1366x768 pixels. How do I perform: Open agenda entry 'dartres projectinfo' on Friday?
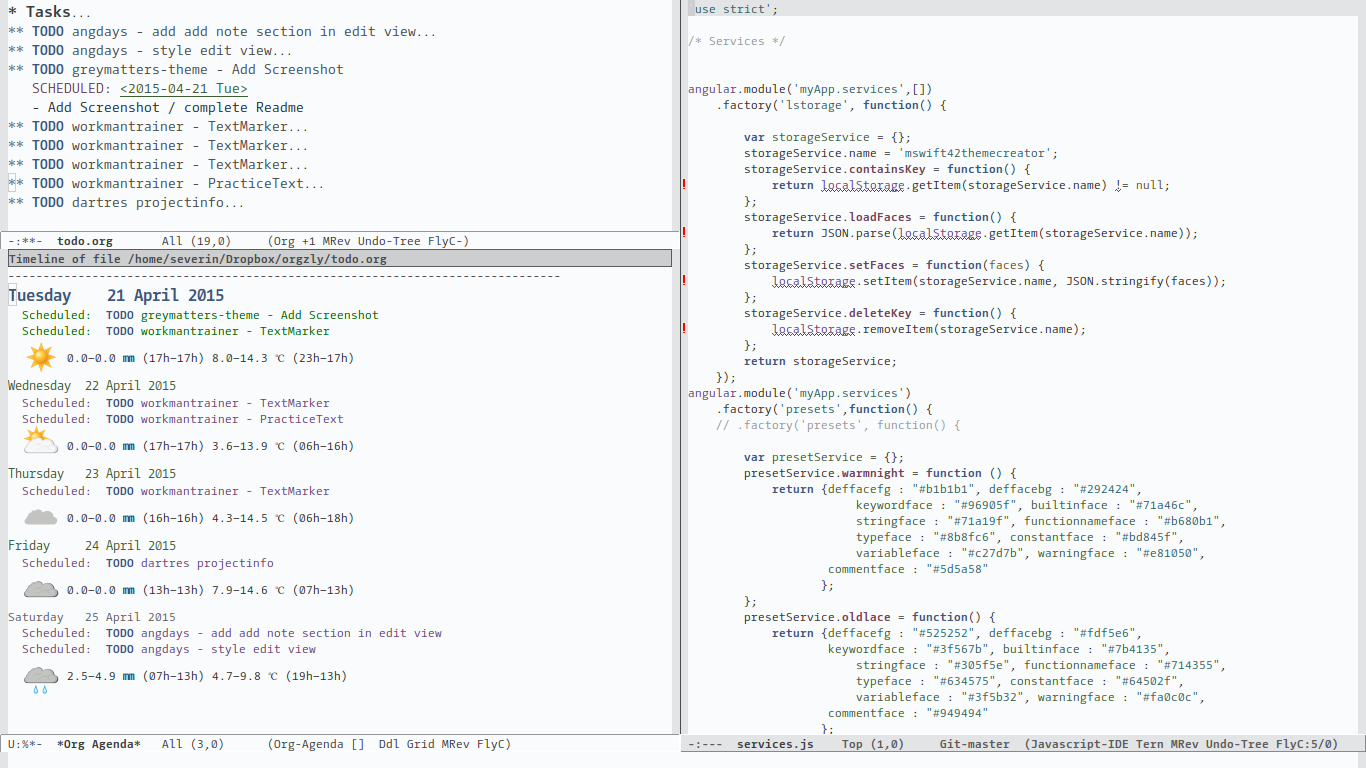[x=207, y=563]
